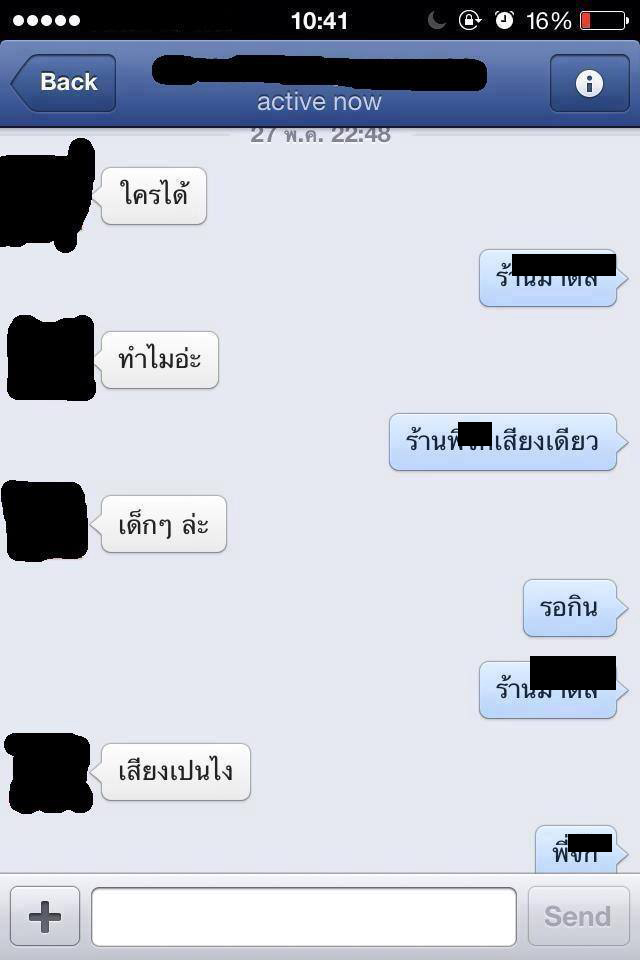Tap the alarm clock status icon
Viewport: 640px width, 960px height.
click(x=504, y=20)
